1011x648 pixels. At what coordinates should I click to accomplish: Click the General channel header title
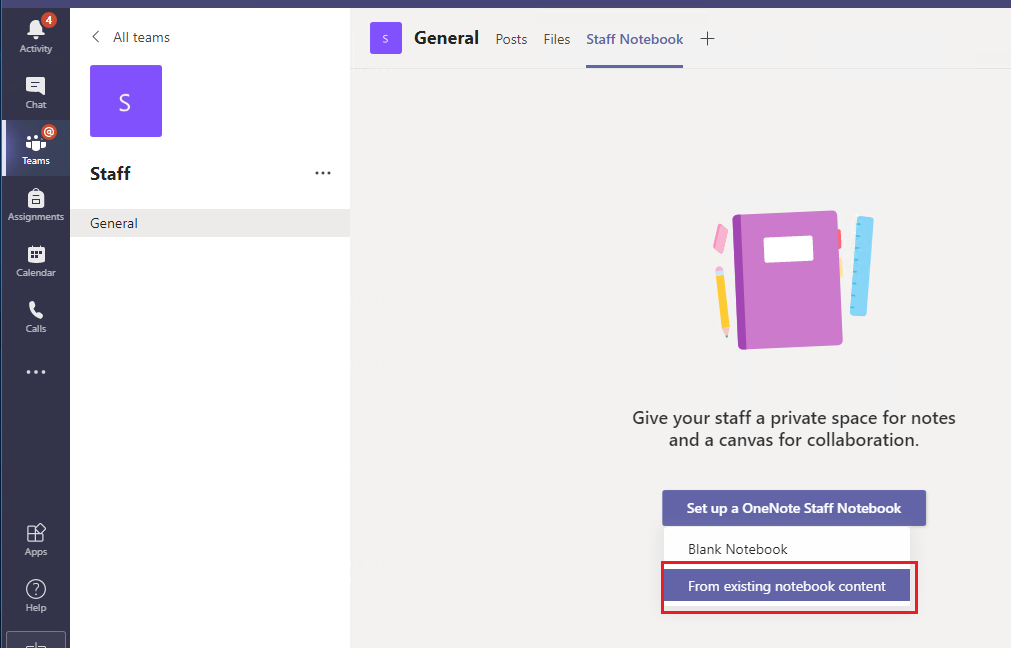click(446, 38)
